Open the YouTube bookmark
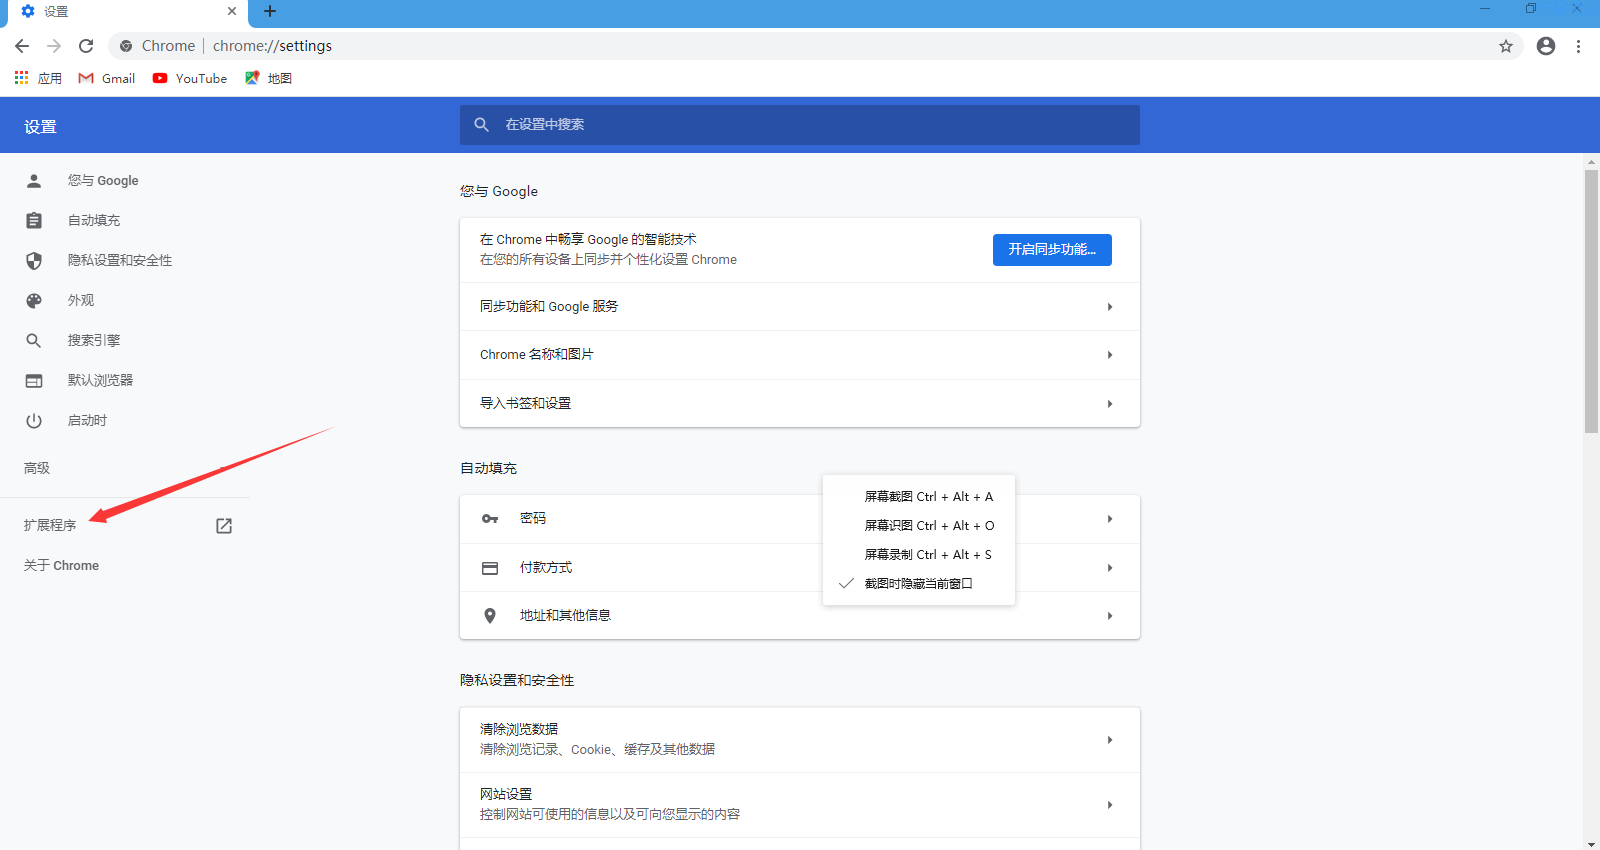The image size is (1600, 850). pyautogui.click(x=190, y=78)
